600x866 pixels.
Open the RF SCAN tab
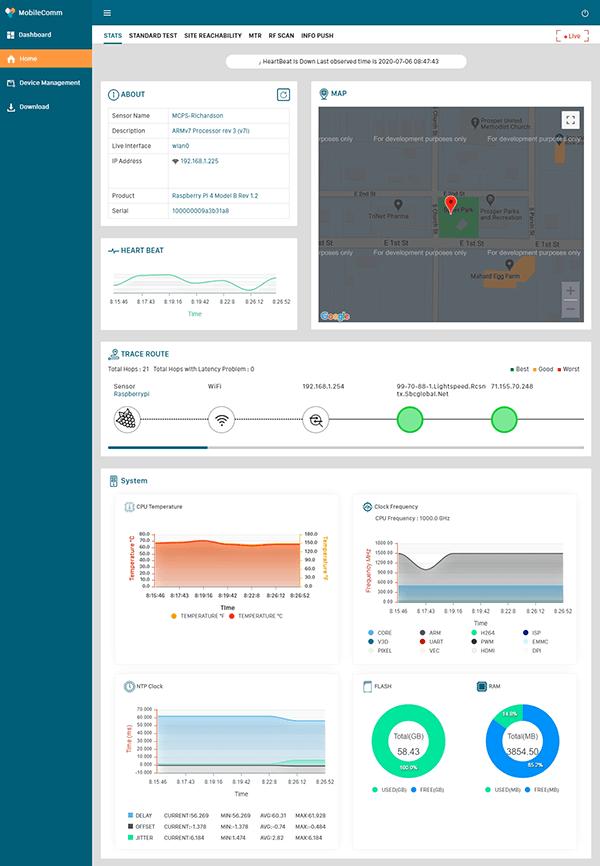click(x=280, y=35)
